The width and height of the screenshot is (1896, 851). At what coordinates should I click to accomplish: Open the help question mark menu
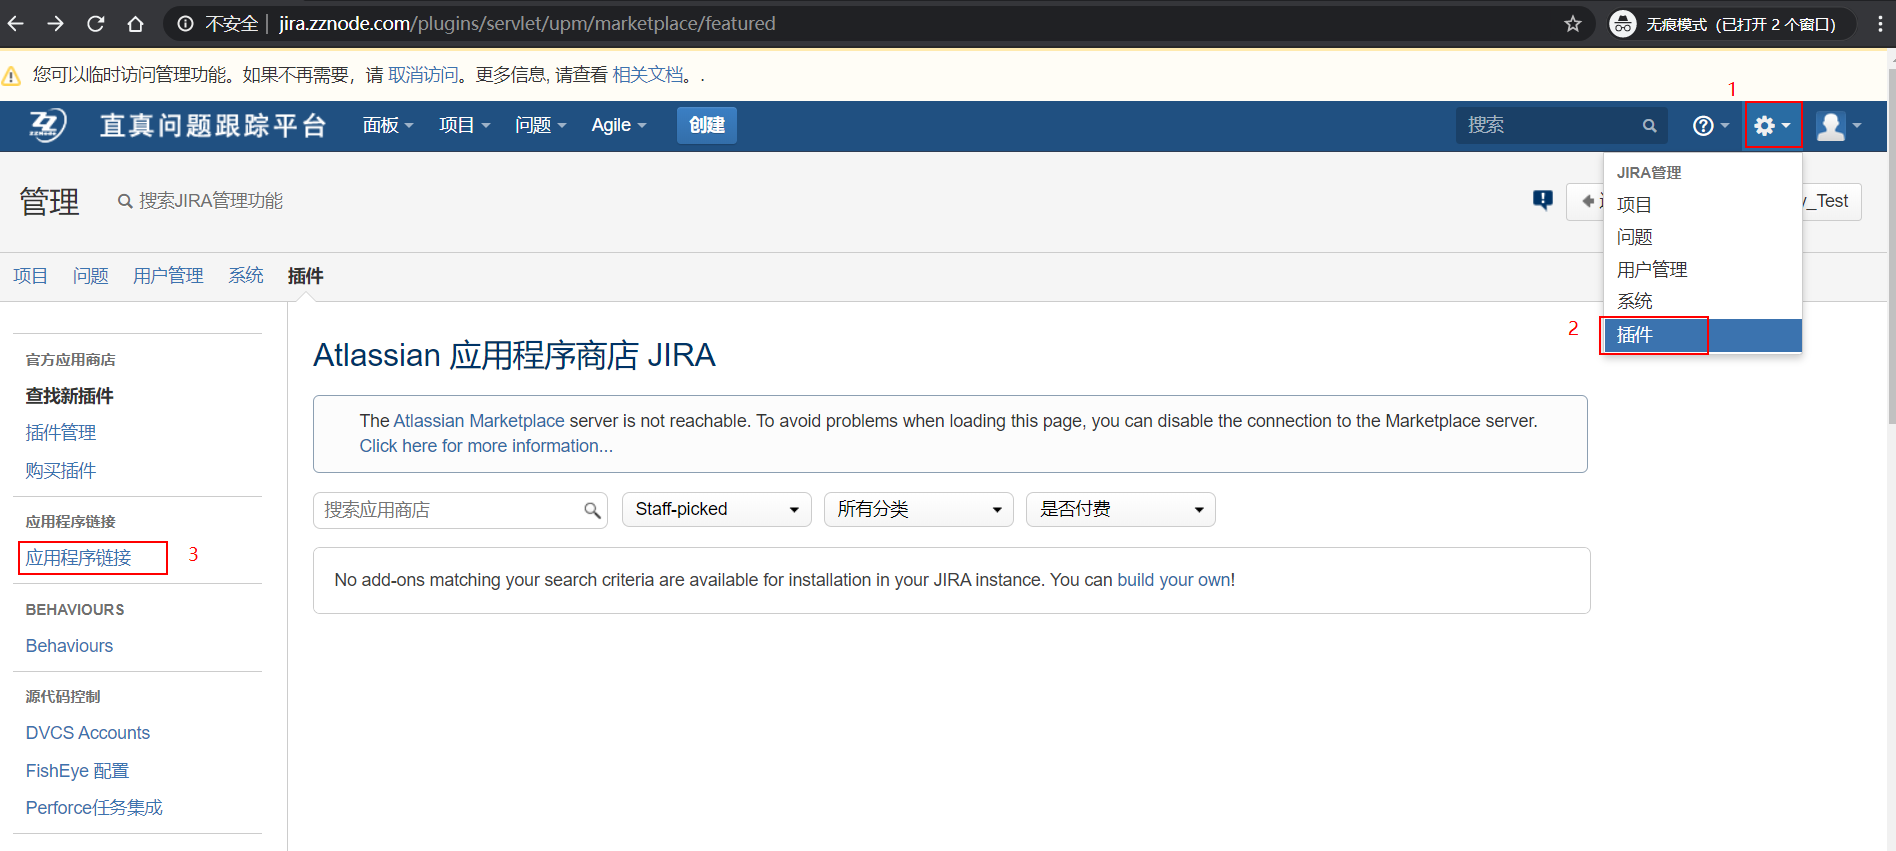pyautogui.click(x=1710, y=126)
